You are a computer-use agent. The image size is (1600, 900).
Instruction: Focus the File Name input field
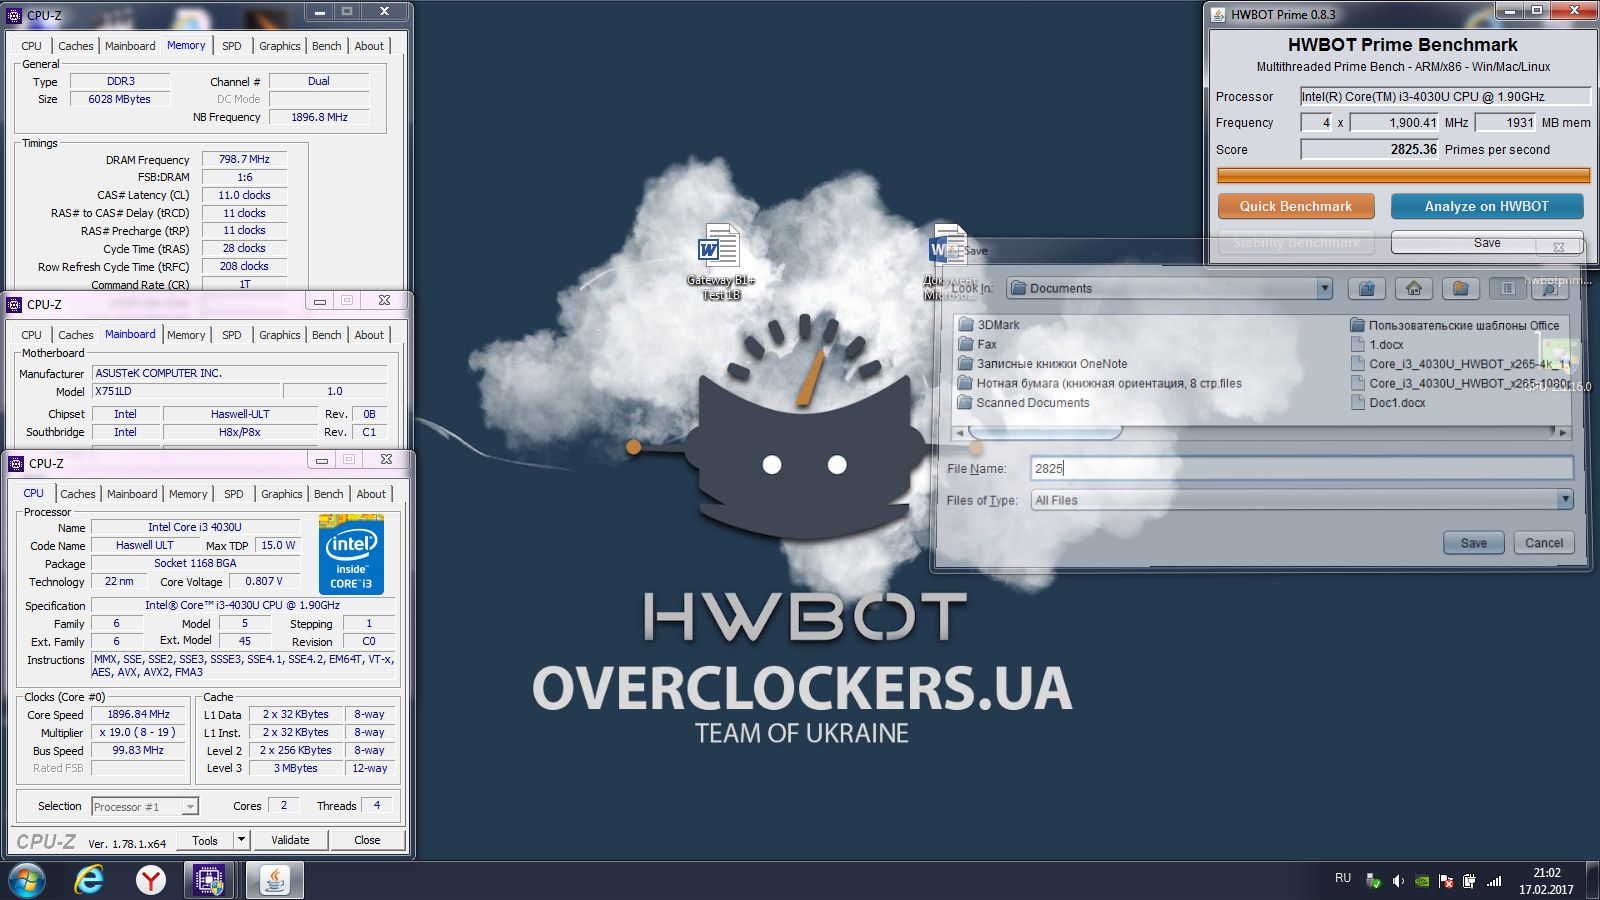[x=1302, y=468]
